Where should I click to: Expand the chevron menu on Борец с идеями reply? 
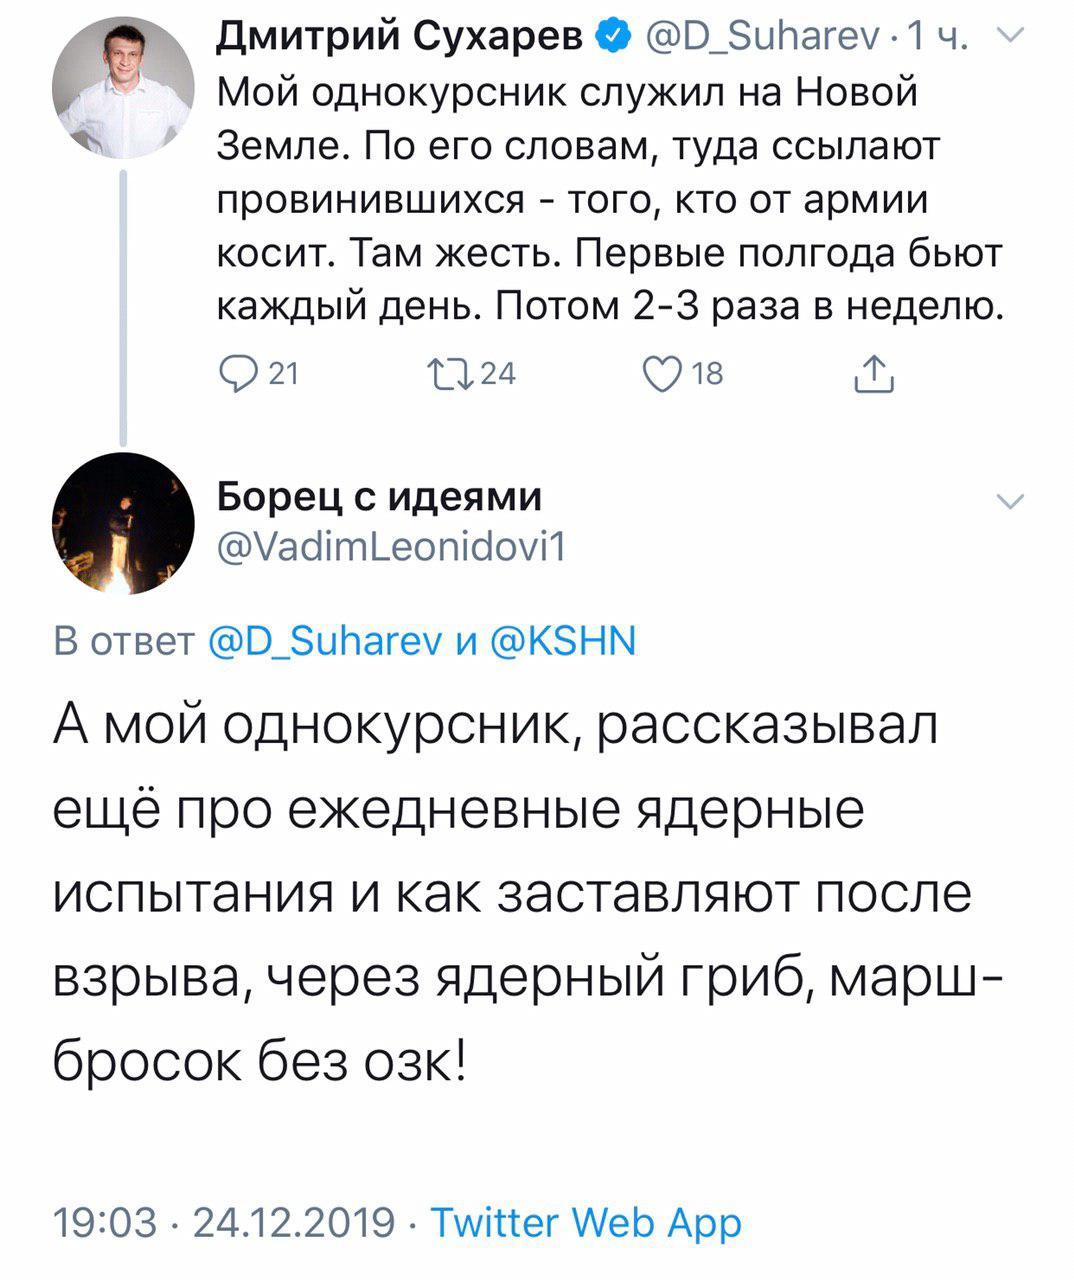(x=1011, y=502)
